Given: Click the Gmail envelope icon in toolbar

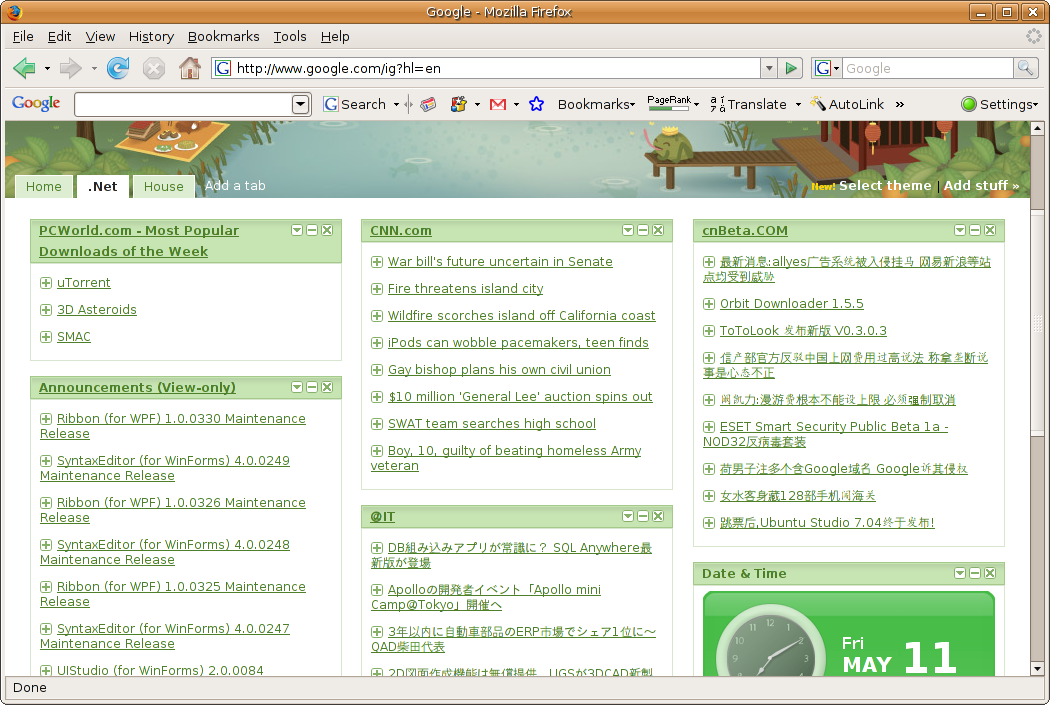Looking at the screenshot, I should pyautogui.click(x=498, y=104).
